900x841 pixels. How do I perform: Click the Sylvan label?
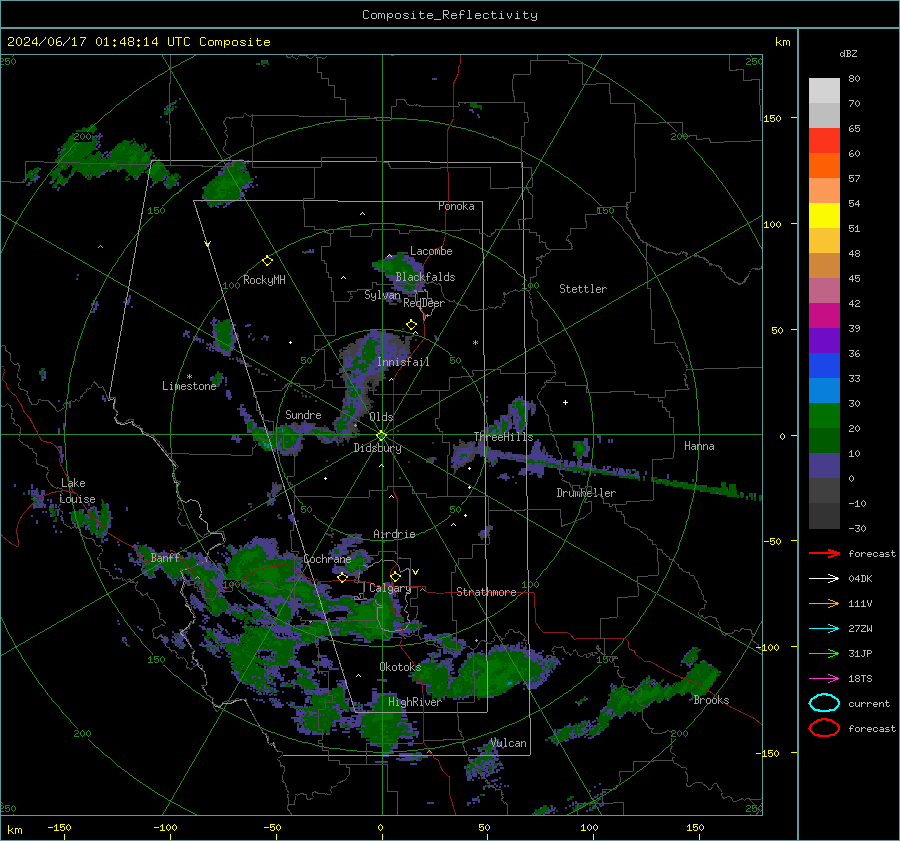click(x=382, y=296)
